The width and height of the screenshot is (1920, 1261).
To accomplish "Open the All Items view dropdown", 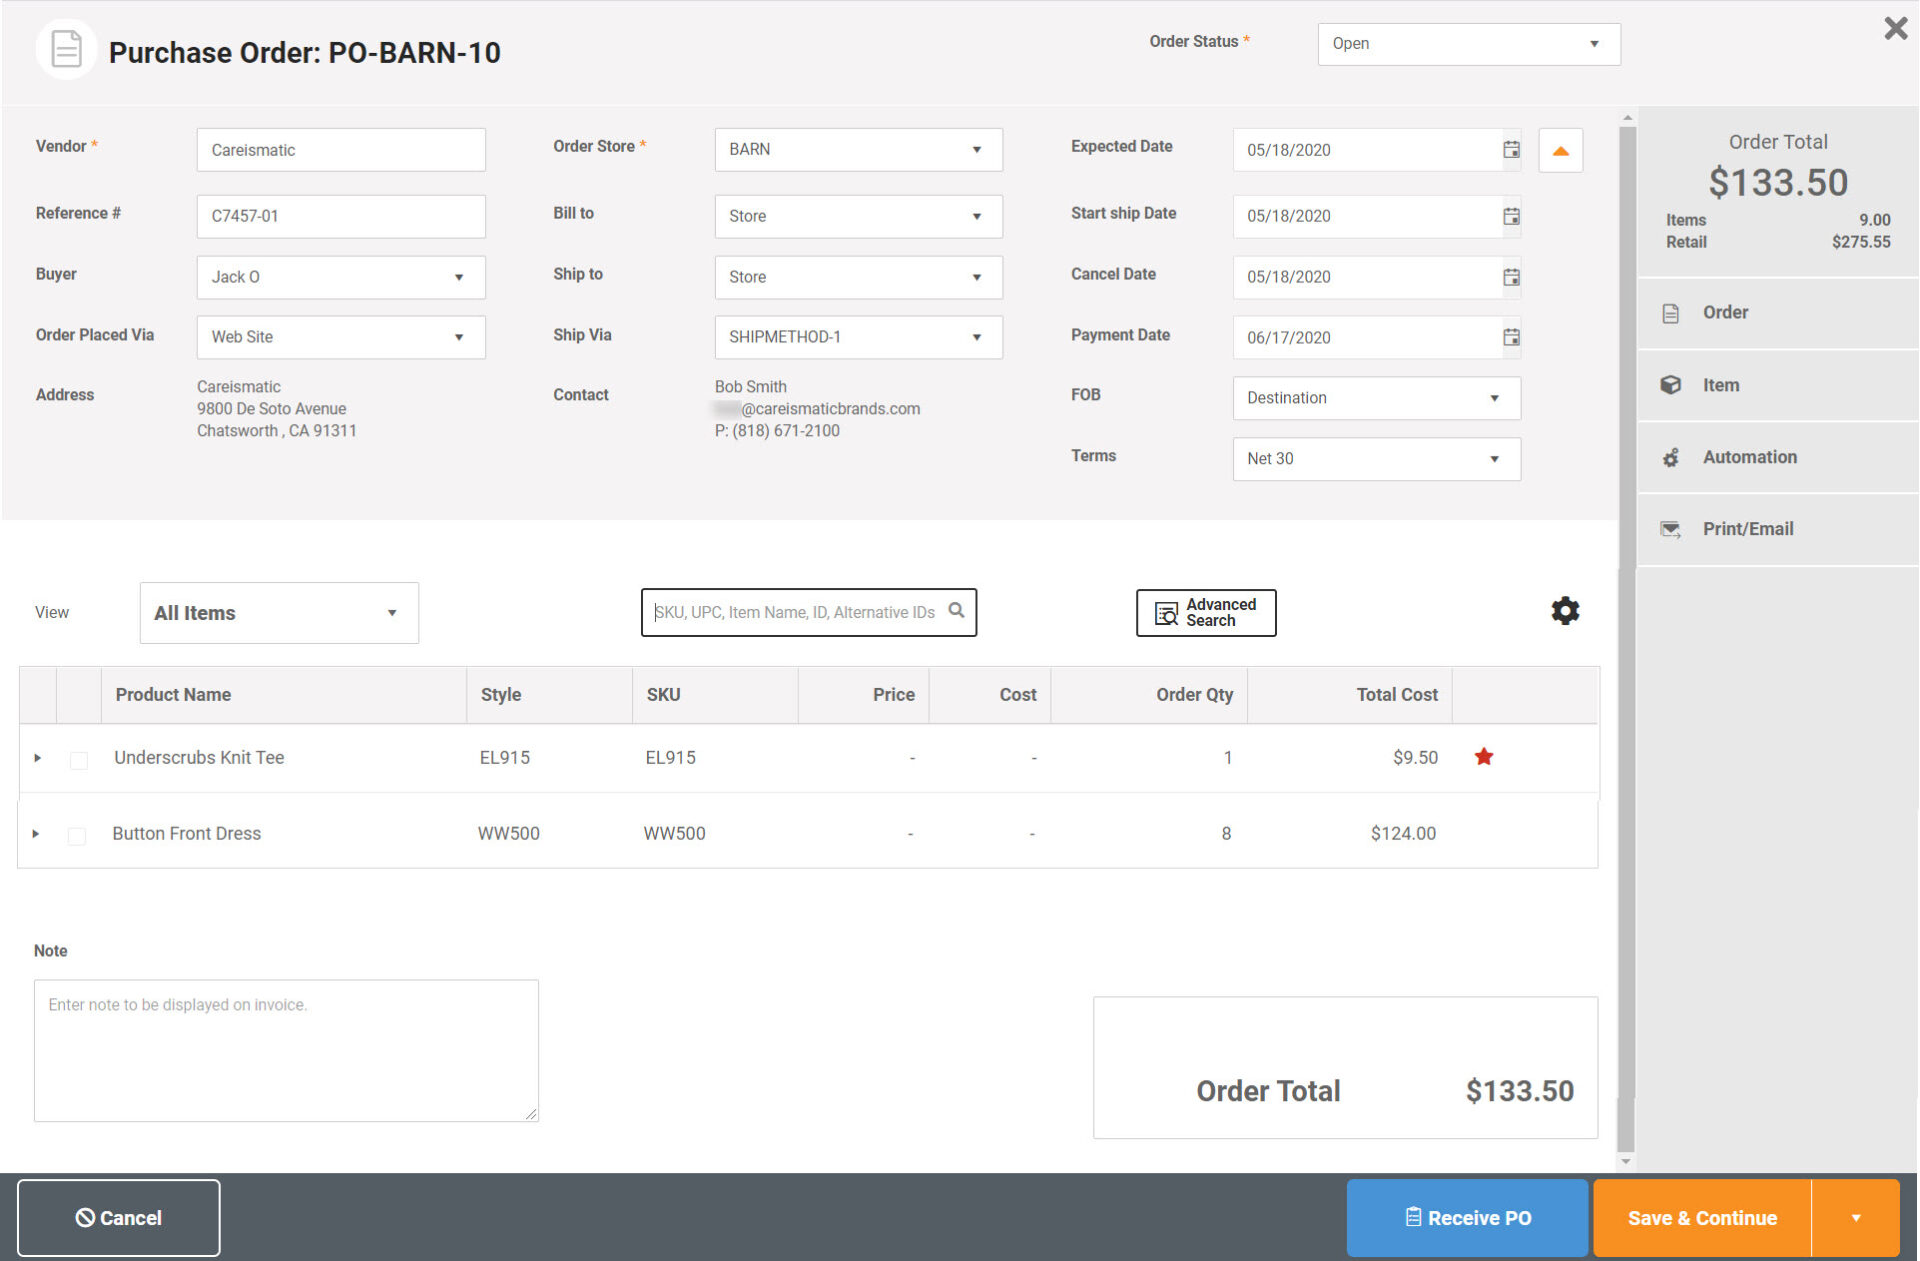I will 279,613.
